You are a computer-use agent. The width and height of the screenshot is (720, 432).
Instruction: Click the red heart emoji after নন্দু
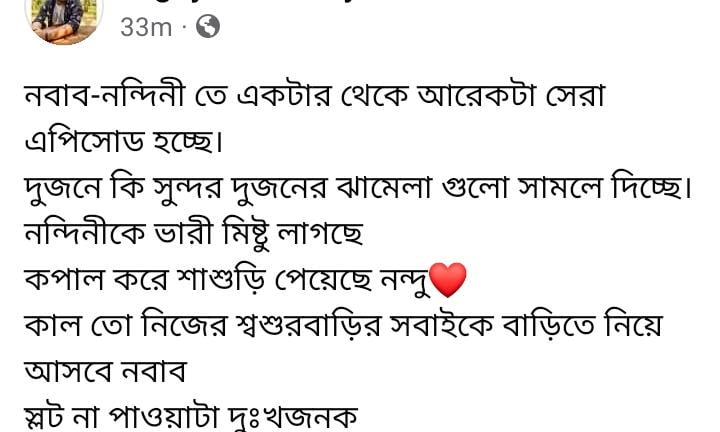pos(448,279)
